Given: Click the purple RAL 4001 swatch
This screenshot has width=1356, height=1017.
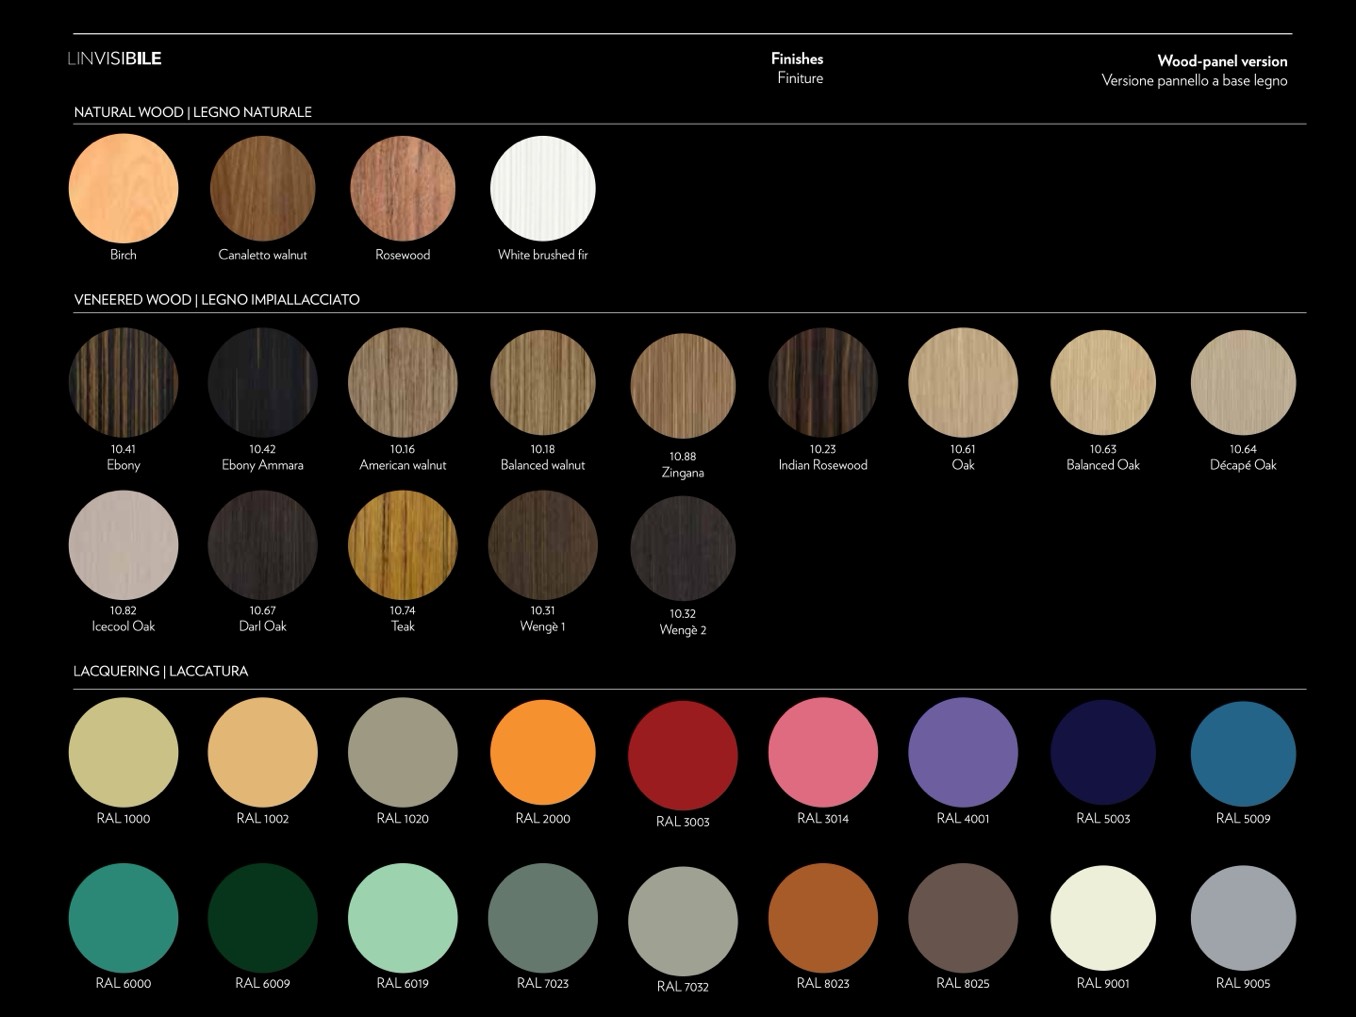Looking at the screenshot, I should coord(962,752).
